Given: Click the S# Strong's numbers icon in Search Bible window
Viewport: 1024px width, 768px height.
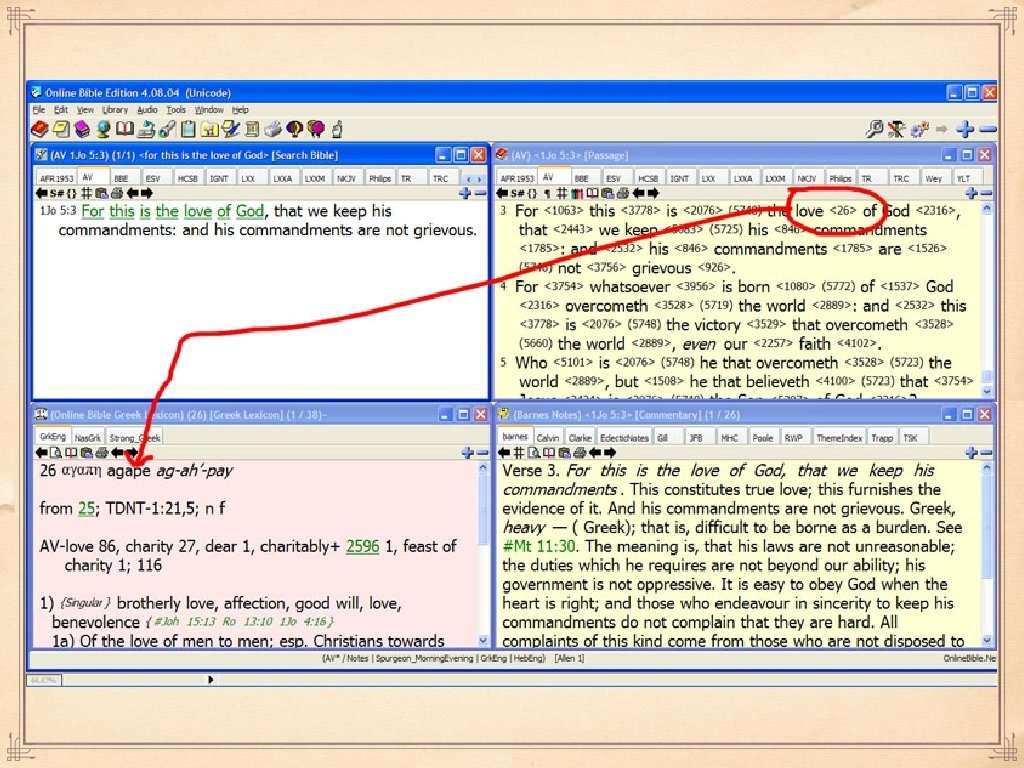Looking at the screenshot, I should pyautogui.click(x=57, y=193).
